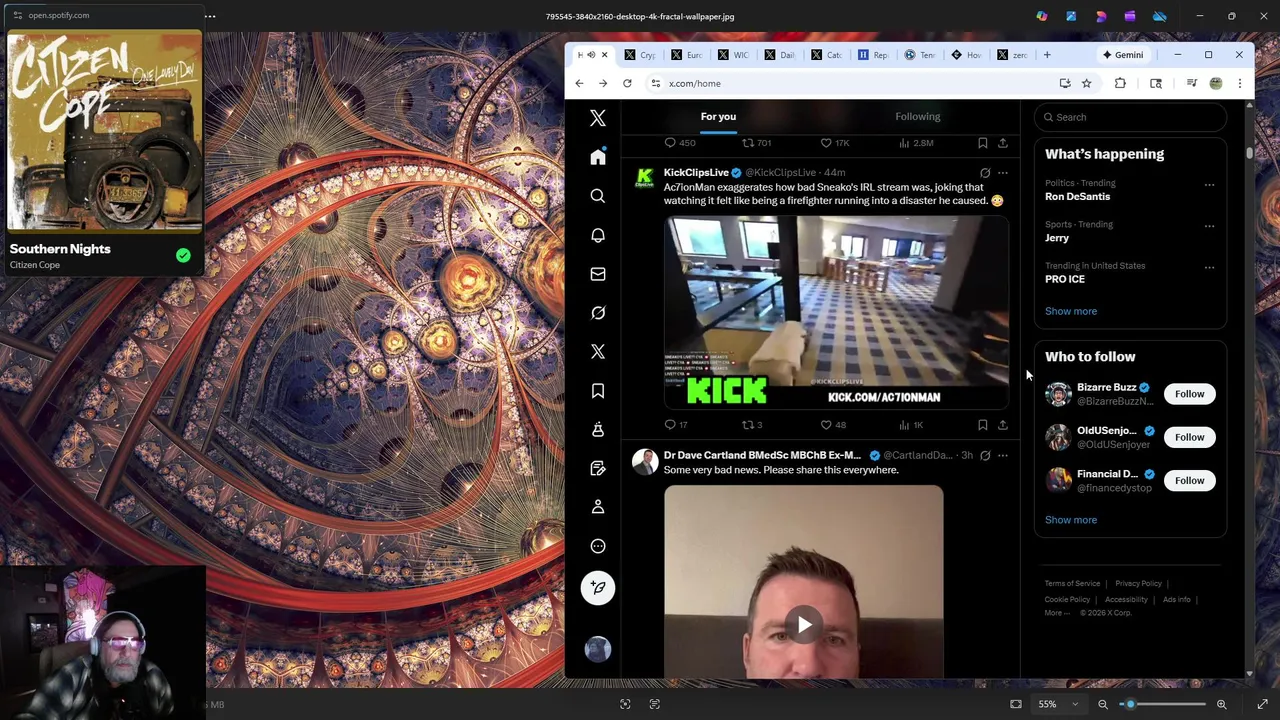Click the browser Back button
1280x720 pixels.
[x=579, y=83]
